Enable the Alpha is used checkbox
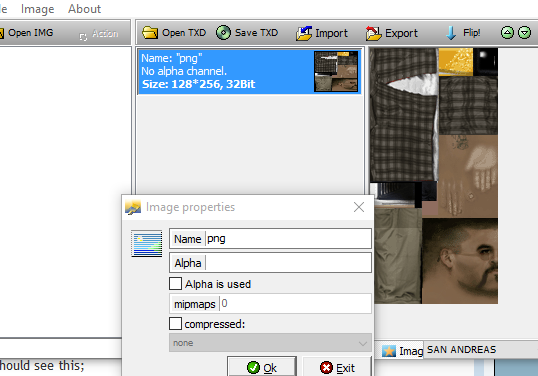 tap(175, 284)
